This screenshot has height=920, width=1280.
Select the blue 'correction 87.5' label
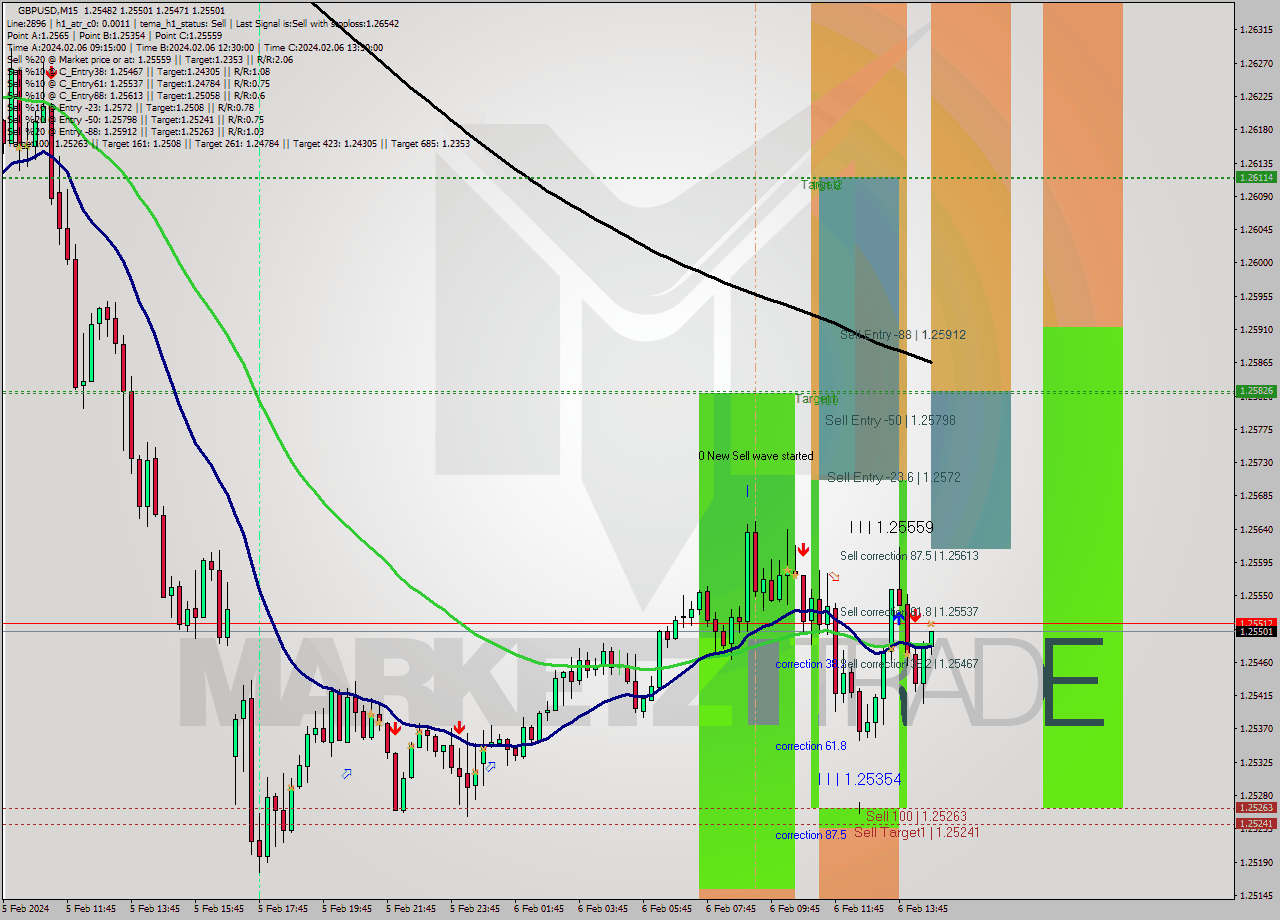811,835
